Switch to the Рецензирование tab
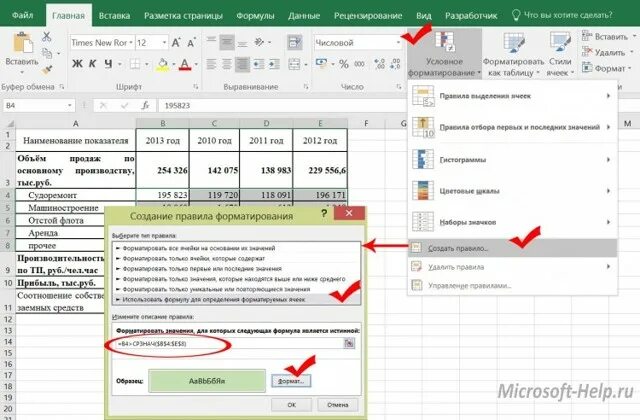Image resolution: width=640 pixels, height=420 pixels. tap(368, 16)
